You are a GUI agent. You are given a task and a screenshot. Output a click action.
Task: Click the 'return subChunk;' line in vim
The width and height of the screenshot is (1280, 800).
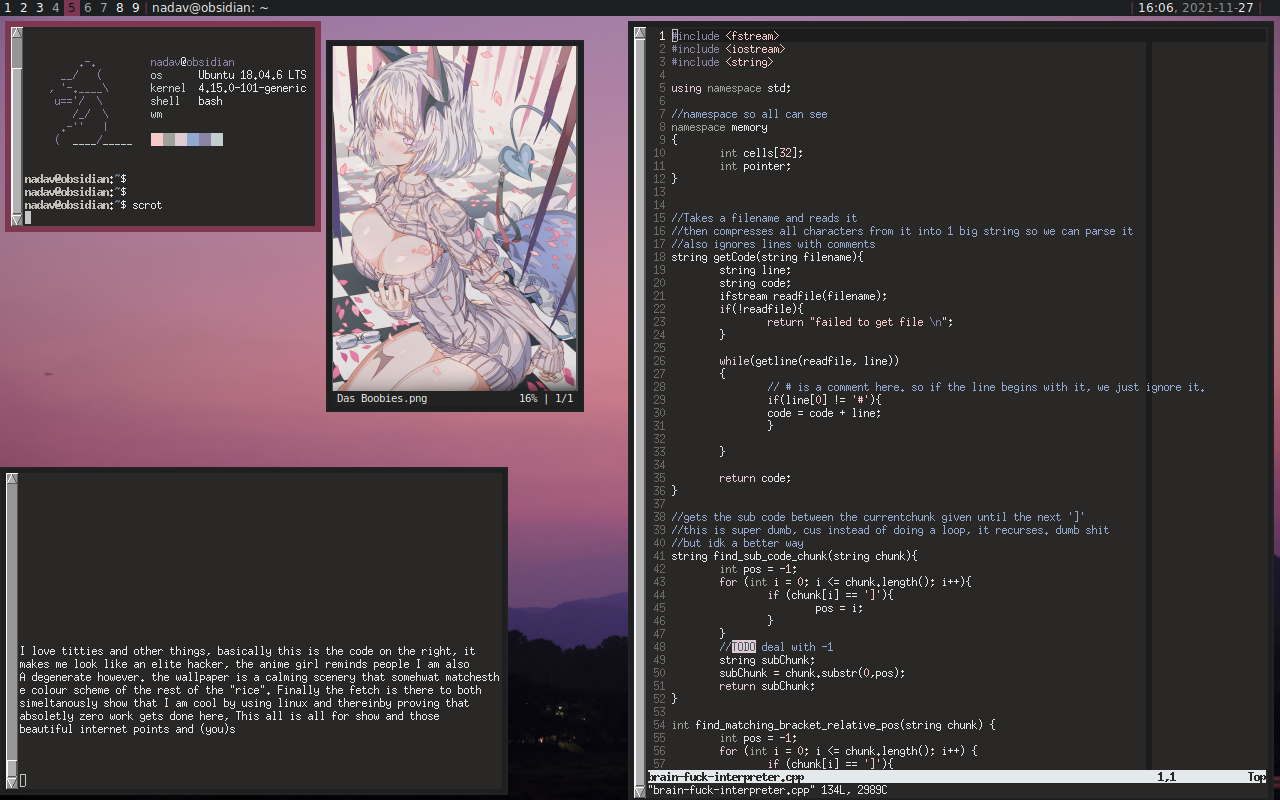tap(767, 686)
